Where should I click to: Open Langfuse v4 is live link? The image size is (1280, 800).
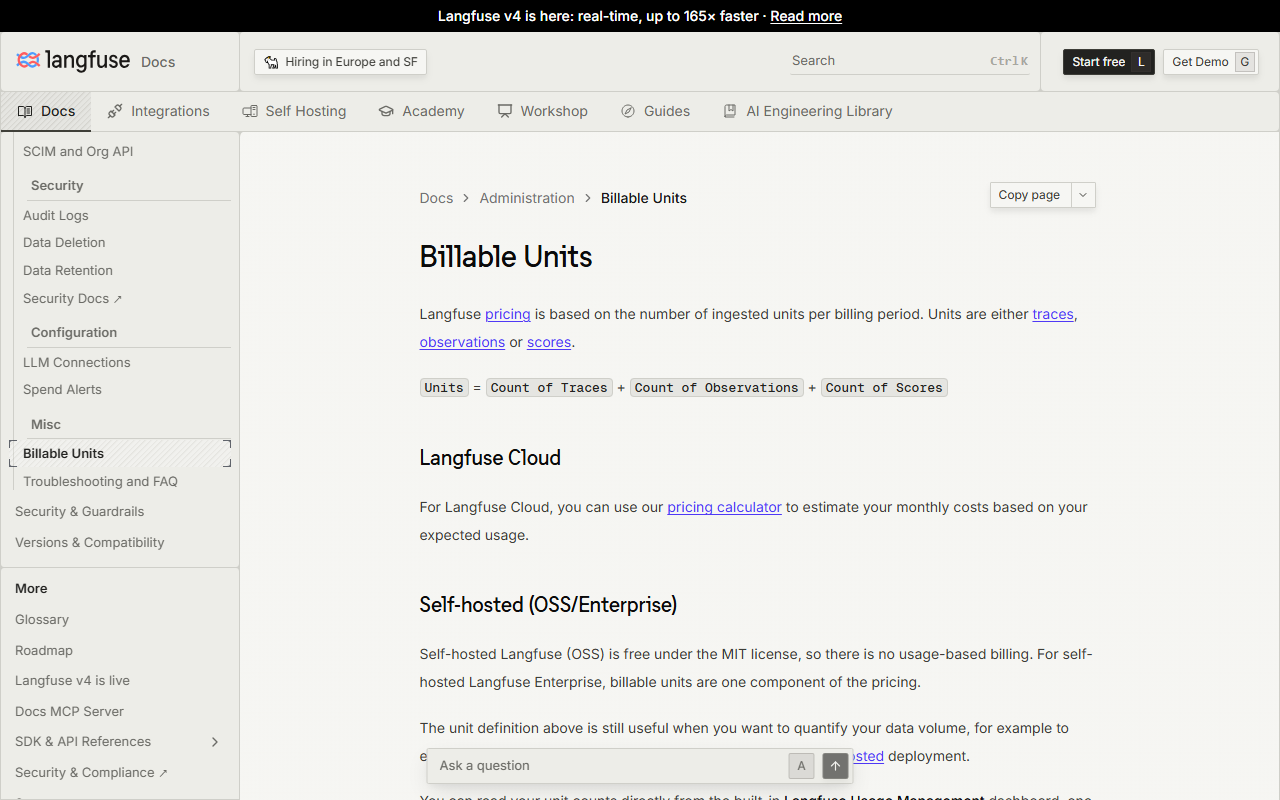pyautogui.click(x=72, y=680)
